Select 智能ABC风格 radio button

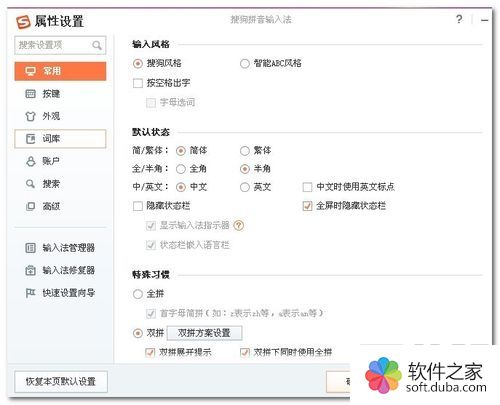pos(245,63)
